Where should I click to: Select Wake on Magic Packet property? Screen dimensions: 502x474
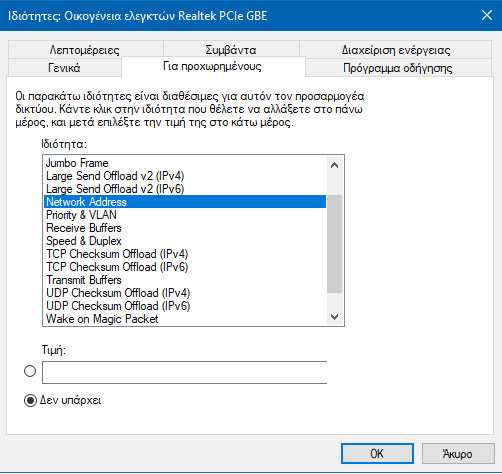pyautogui.click(x=185, y=319)
